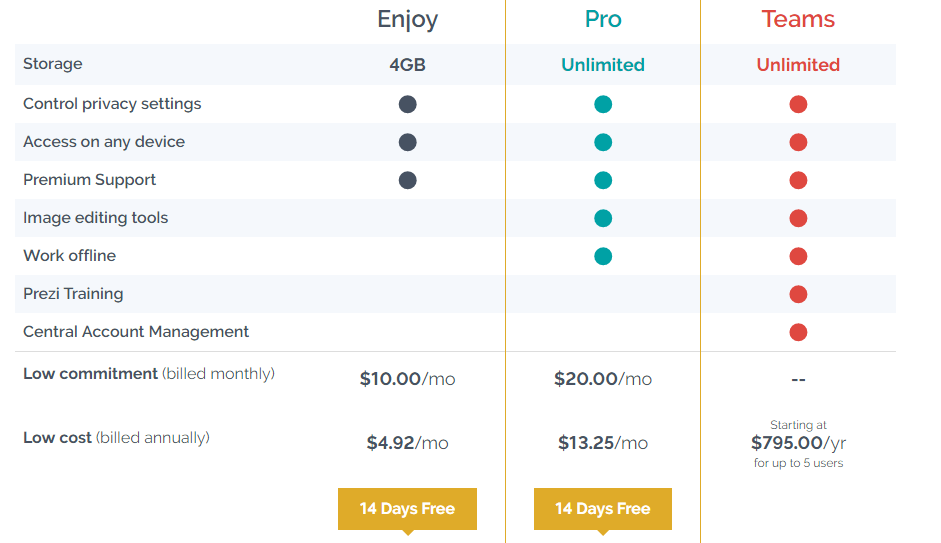This screenshot has height=543, width=941.
Task: Click the Pro Unlimited storage text
Action: (x=603, y=65)
